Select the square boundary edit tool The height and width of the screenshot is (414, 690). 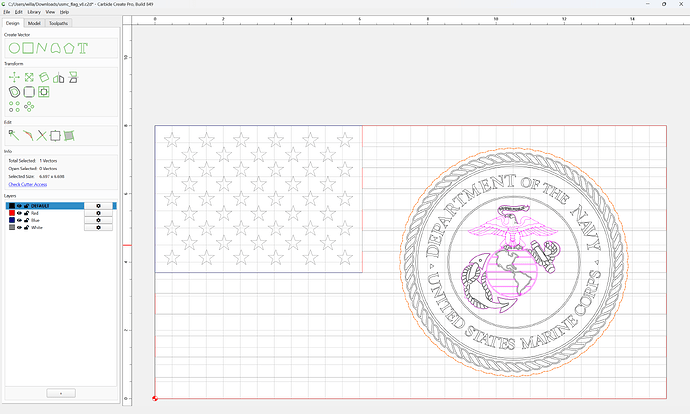[55, 136]
